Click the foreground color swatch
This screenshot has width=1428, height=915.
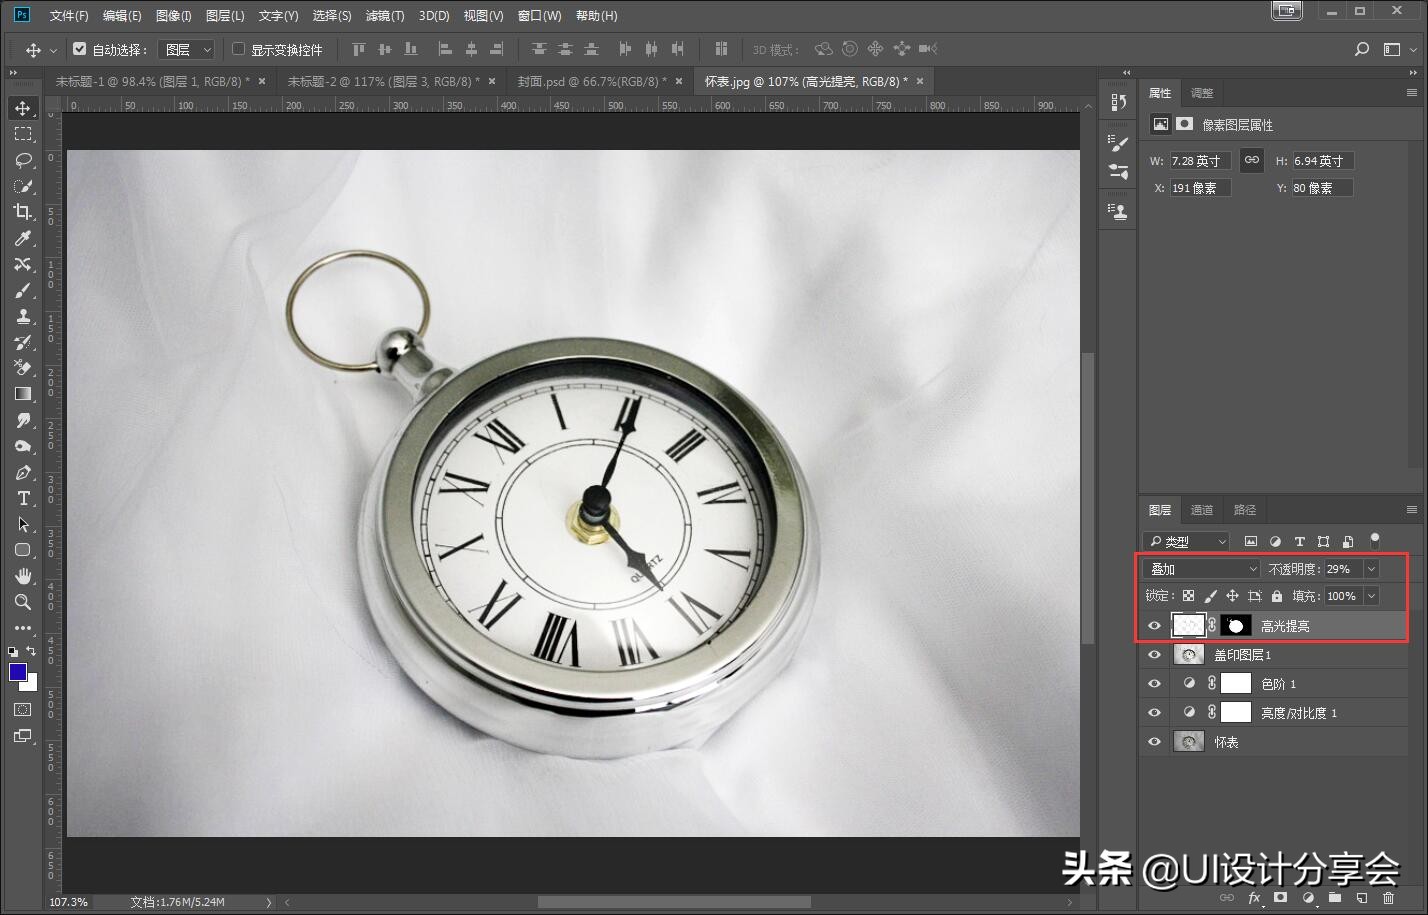[20, 672]
